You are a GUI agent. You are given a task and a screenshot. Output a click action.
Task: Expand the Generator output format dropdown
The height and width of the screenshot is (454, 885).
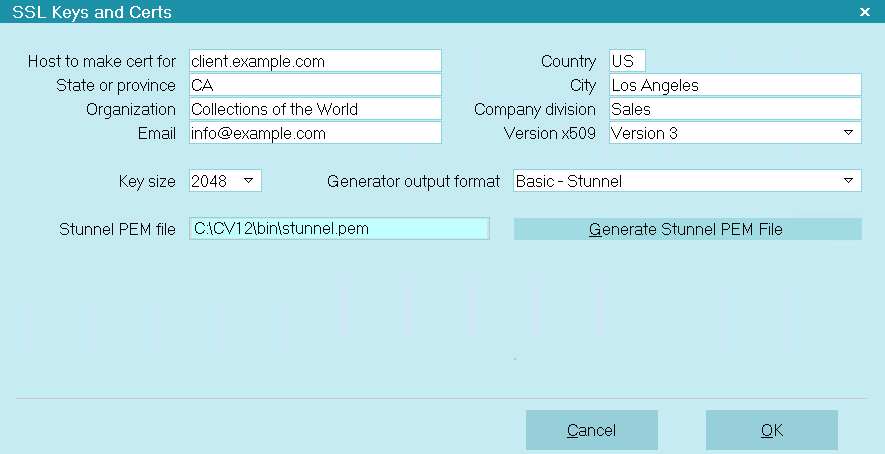pos(687,181)
